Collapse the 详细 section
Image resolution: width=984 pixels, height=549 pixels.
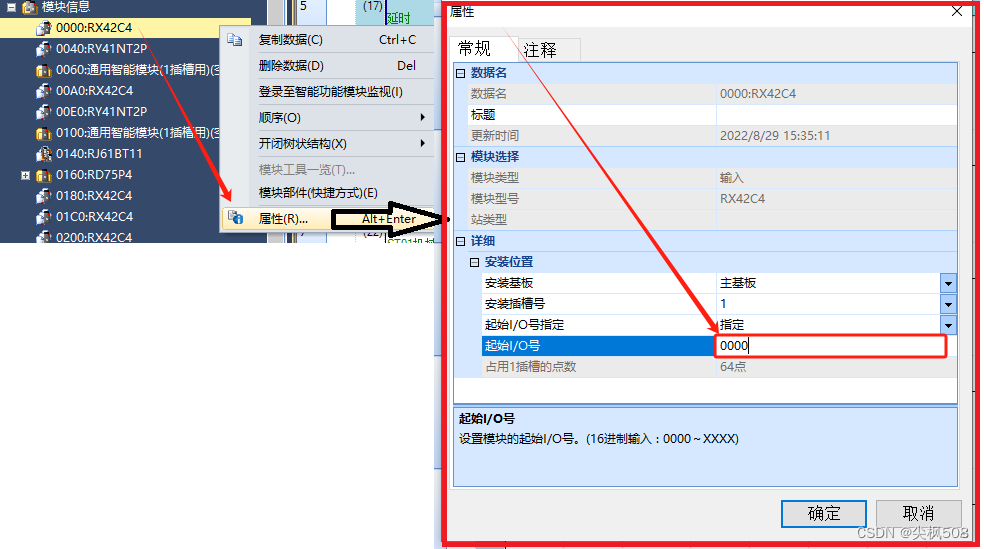(x=461, y=242)
